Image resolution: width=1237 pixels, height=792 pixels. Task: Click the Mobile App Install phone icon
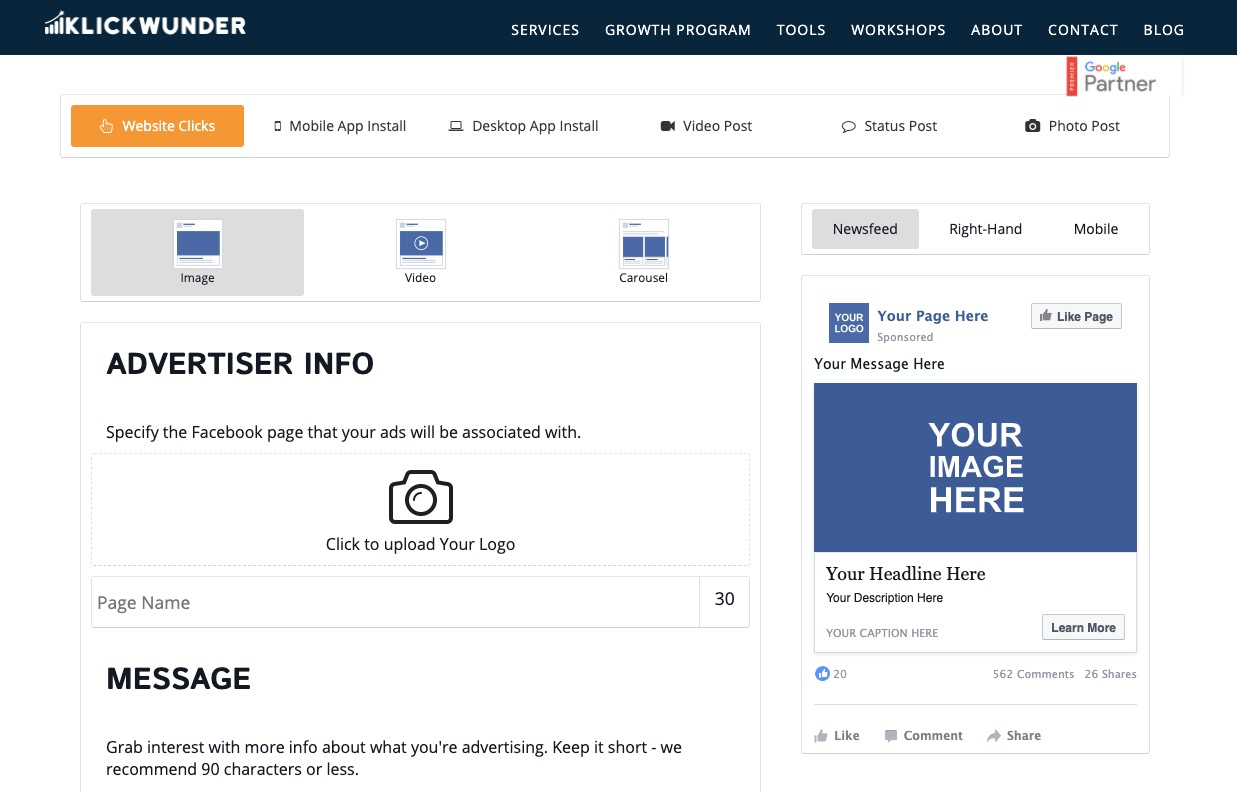coord(277,125)
